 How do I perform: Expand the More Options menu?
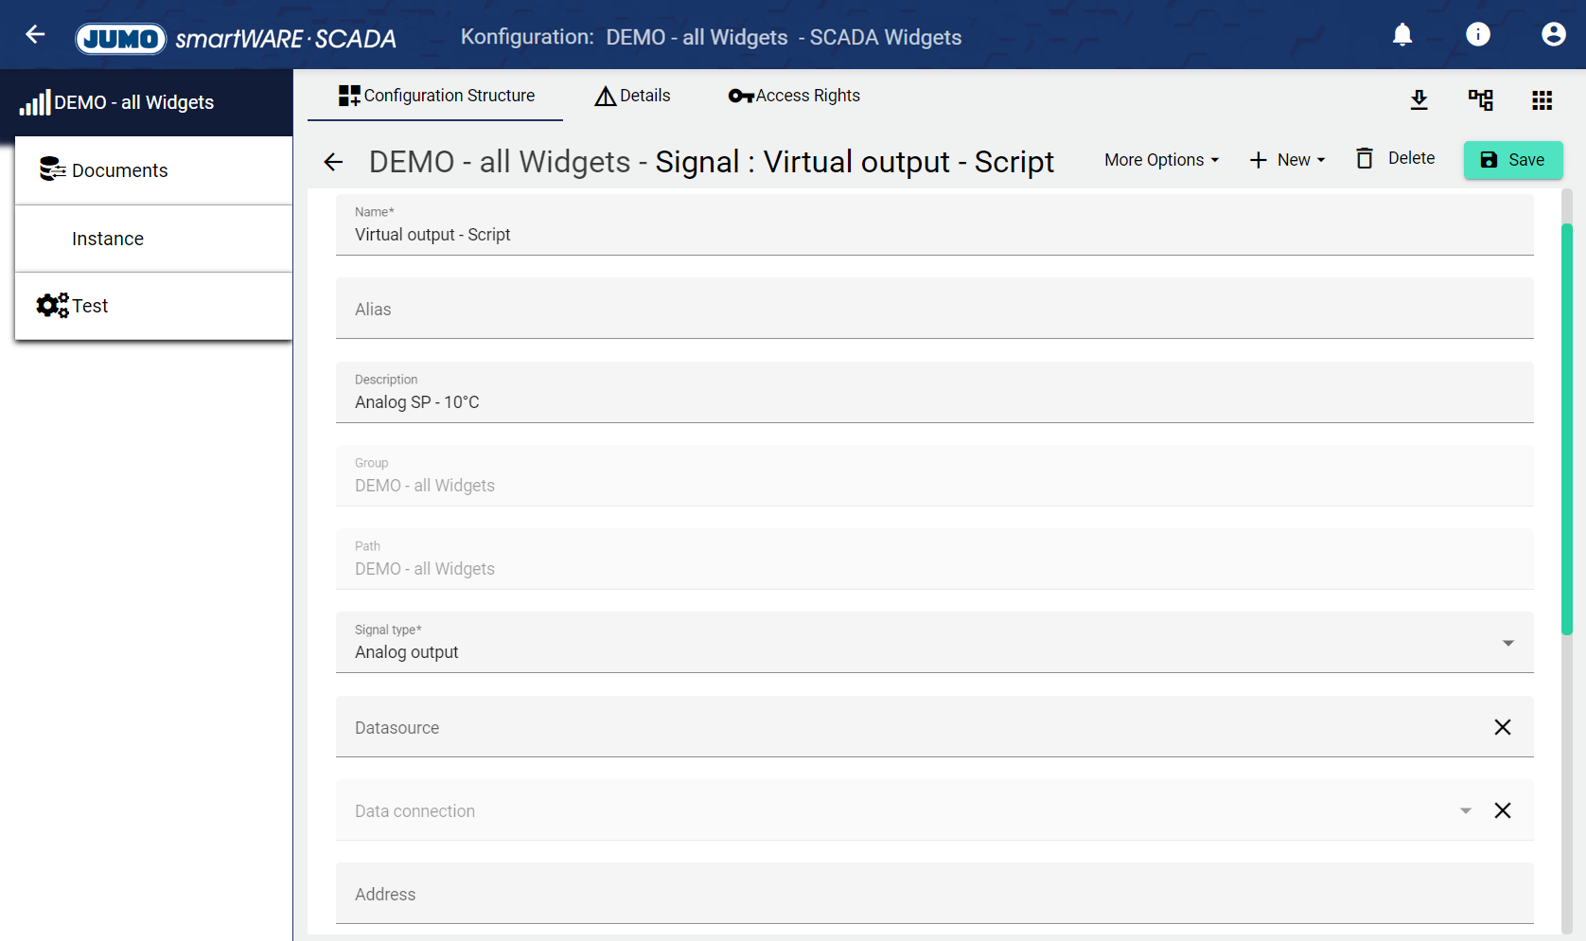point(1161,160)
